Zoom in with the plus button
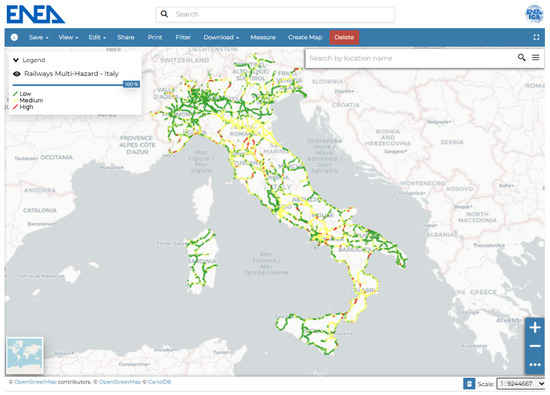Image resolution: width=550 pixels, height=395 pixels. tap(535, 328)
